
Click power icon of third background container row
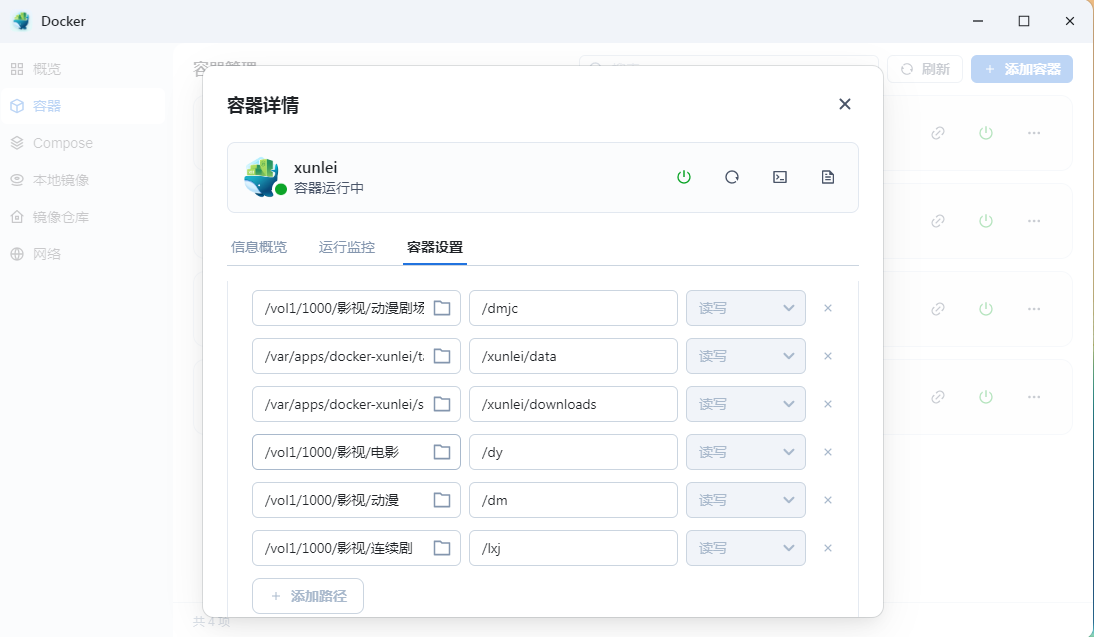(x=986, y=308)
